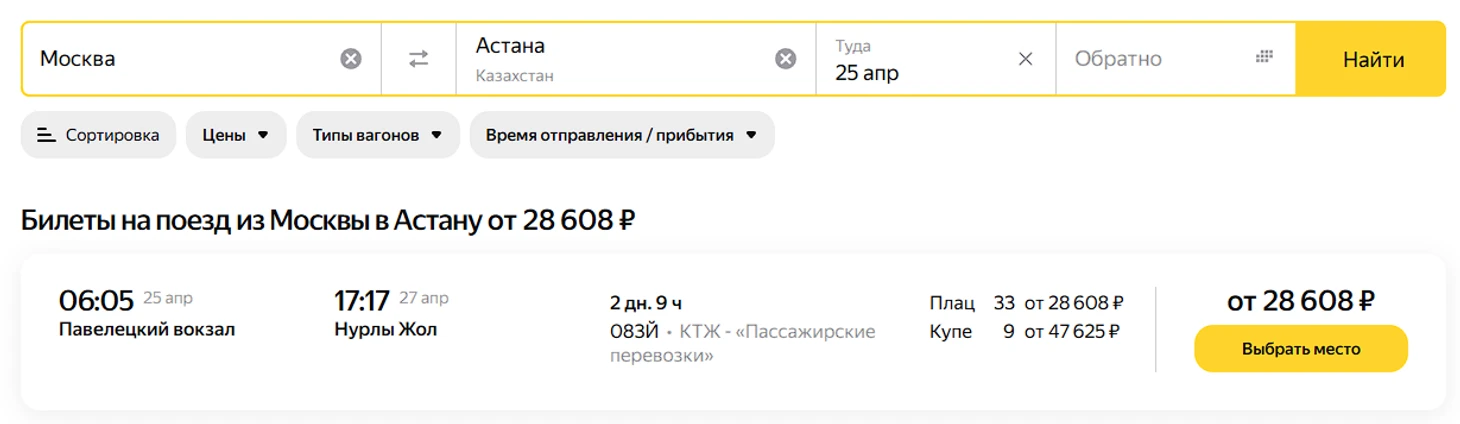Click Выбрать место button

1300,349
